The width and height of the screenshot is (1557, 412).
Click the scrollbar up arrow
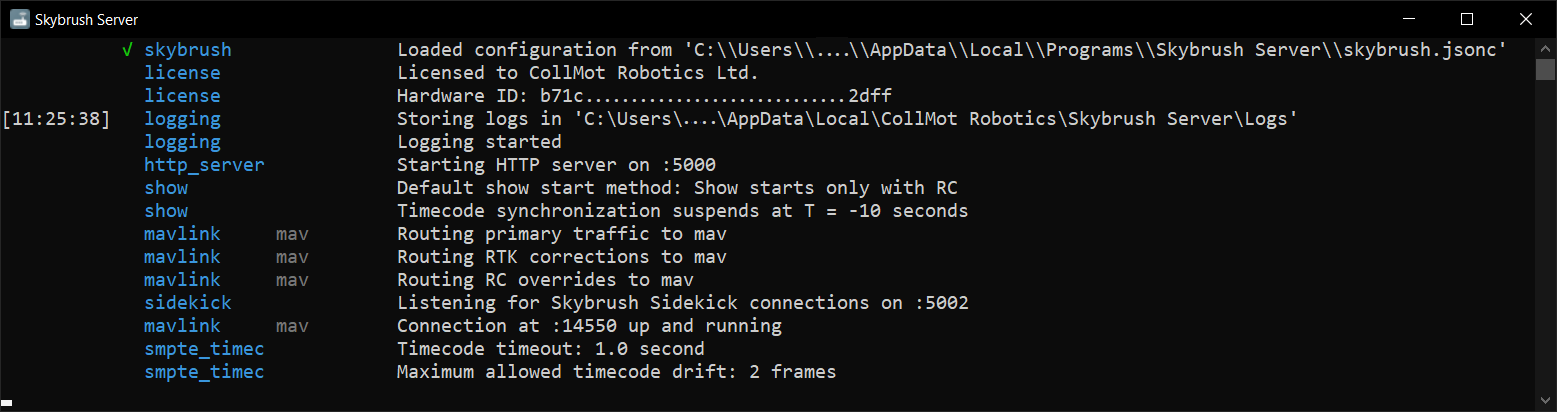pos(1544,49)
